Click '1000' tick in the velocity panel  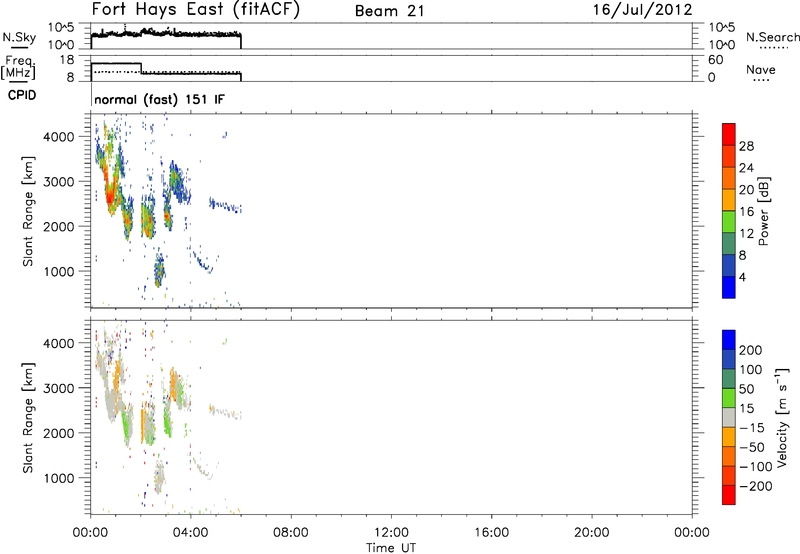(x=59, y=478)
